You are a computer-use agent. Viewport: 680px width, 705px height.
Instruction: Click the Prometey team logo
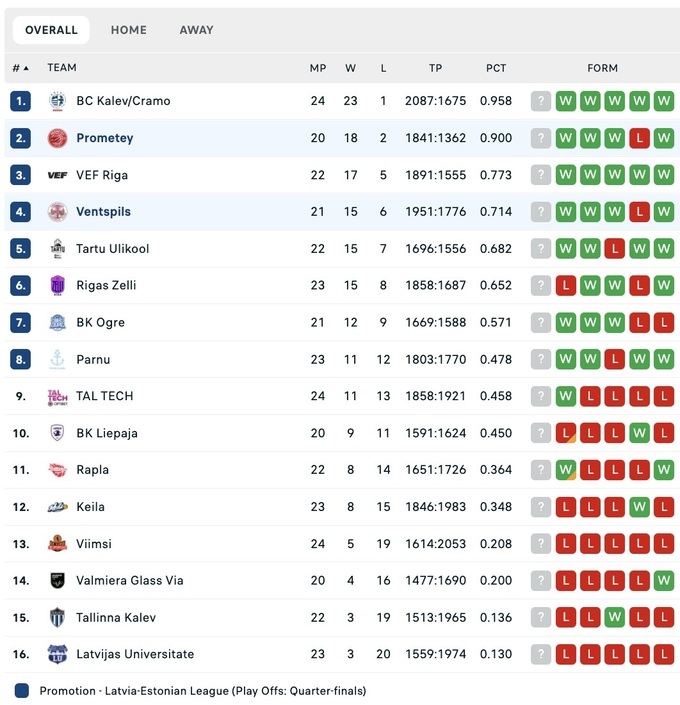click(57, 138)
